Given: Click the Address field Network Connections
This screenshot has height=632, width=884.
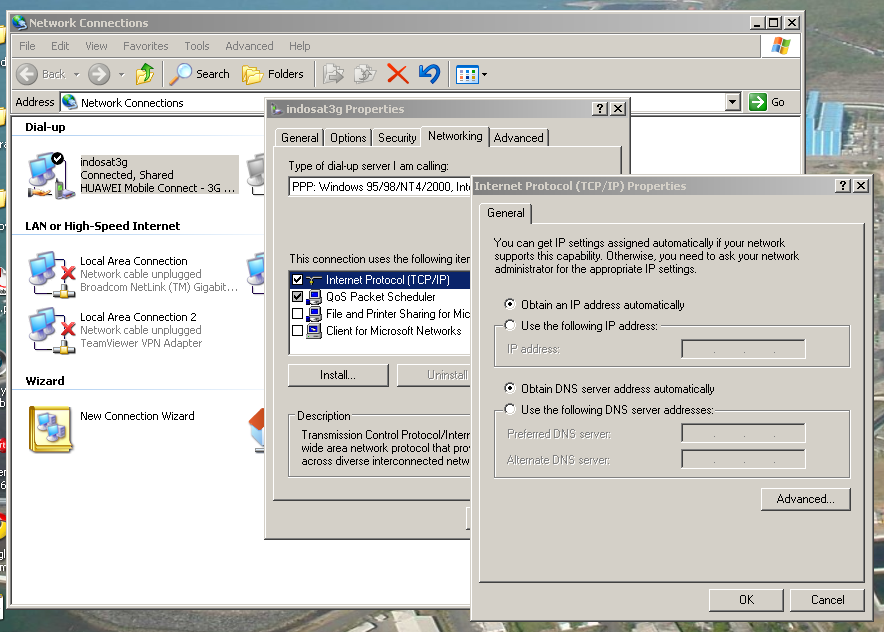Looking at the screenshot, I should pyautogui.click(x=132, y=103).
